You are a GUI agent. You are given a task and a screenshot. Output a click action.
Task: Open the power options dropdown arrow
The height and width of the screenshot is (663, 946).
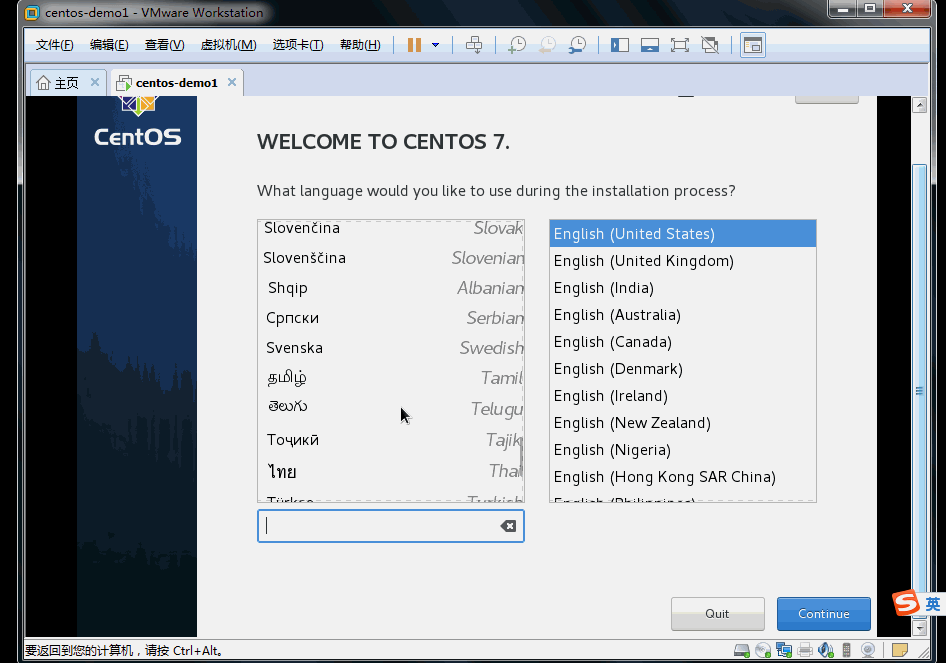(x=436, y=45)
